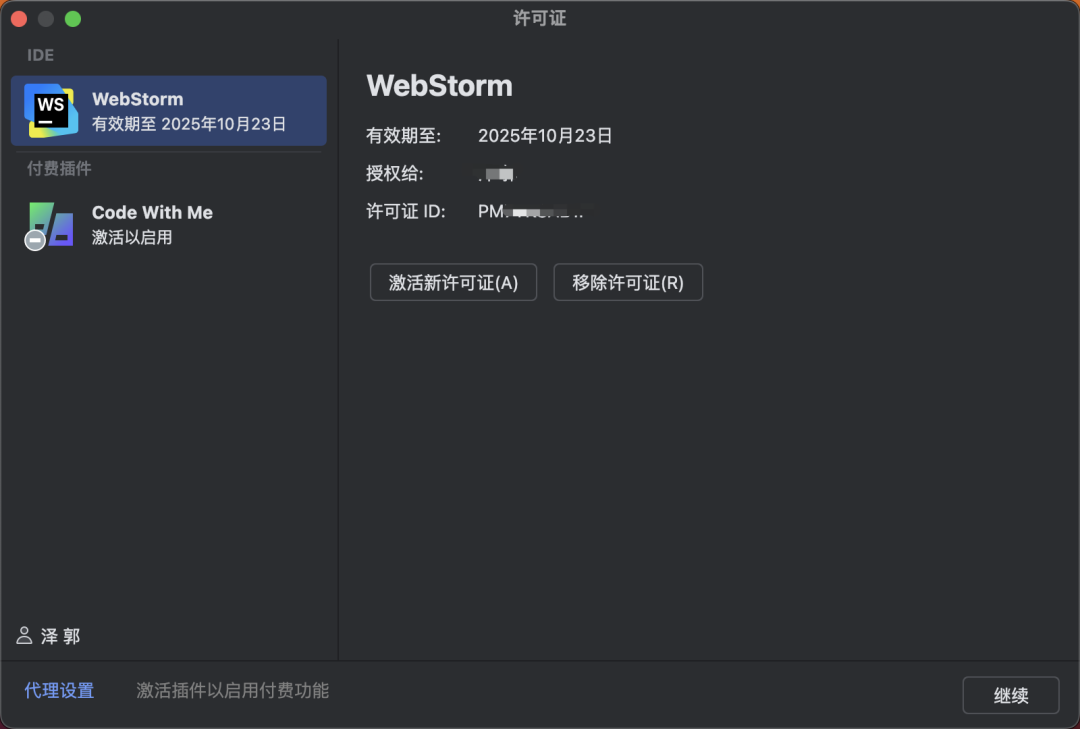The width and height of the screenshot is (1080, 729).
Task: Click the badge on the Code With Me icon
Action: (x=34, y=240)
